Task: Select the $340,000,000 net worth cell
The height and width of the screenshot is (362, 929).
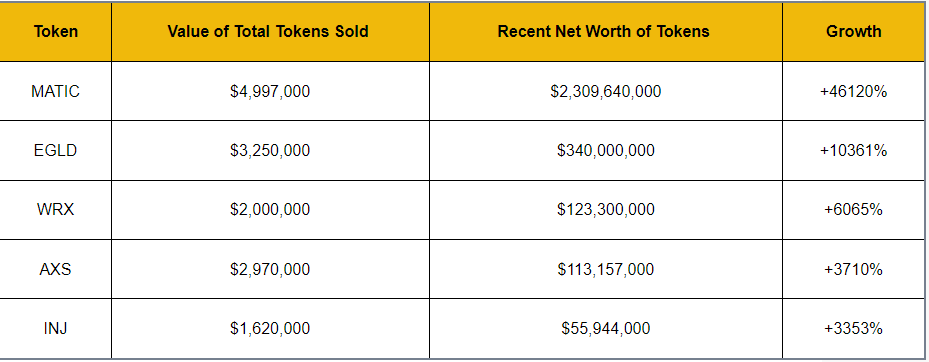Action: click(606, 150)
